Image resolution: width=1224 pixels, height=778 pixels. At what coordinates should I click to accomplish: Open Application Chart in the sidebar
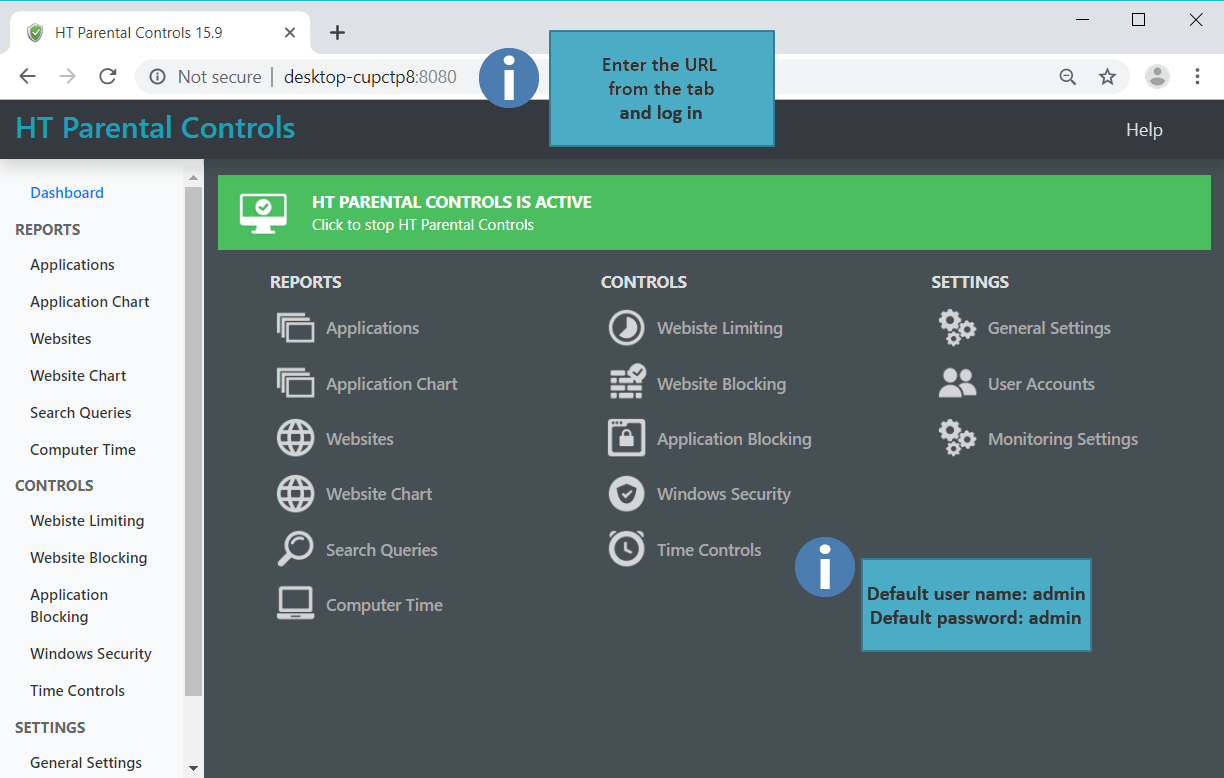[x=90, y=302]
